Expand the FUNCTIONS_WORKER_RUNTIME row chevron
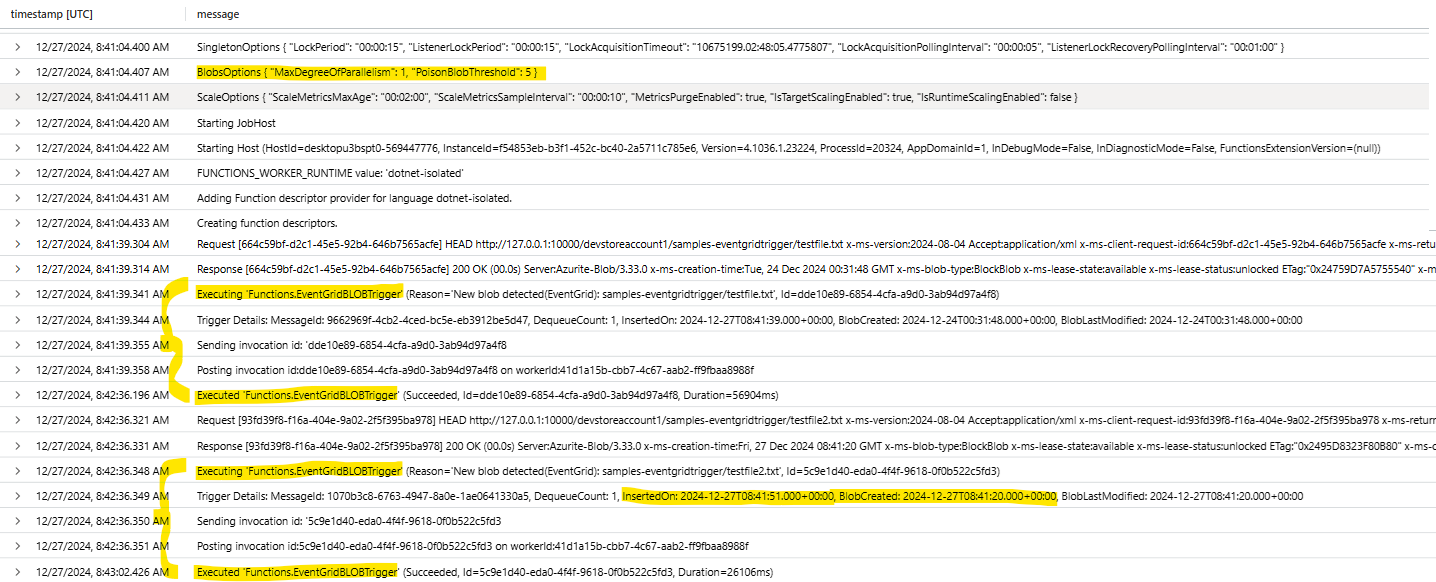Screen dimensions: 1436x582 pyautogui.click(x=17, y=173)
